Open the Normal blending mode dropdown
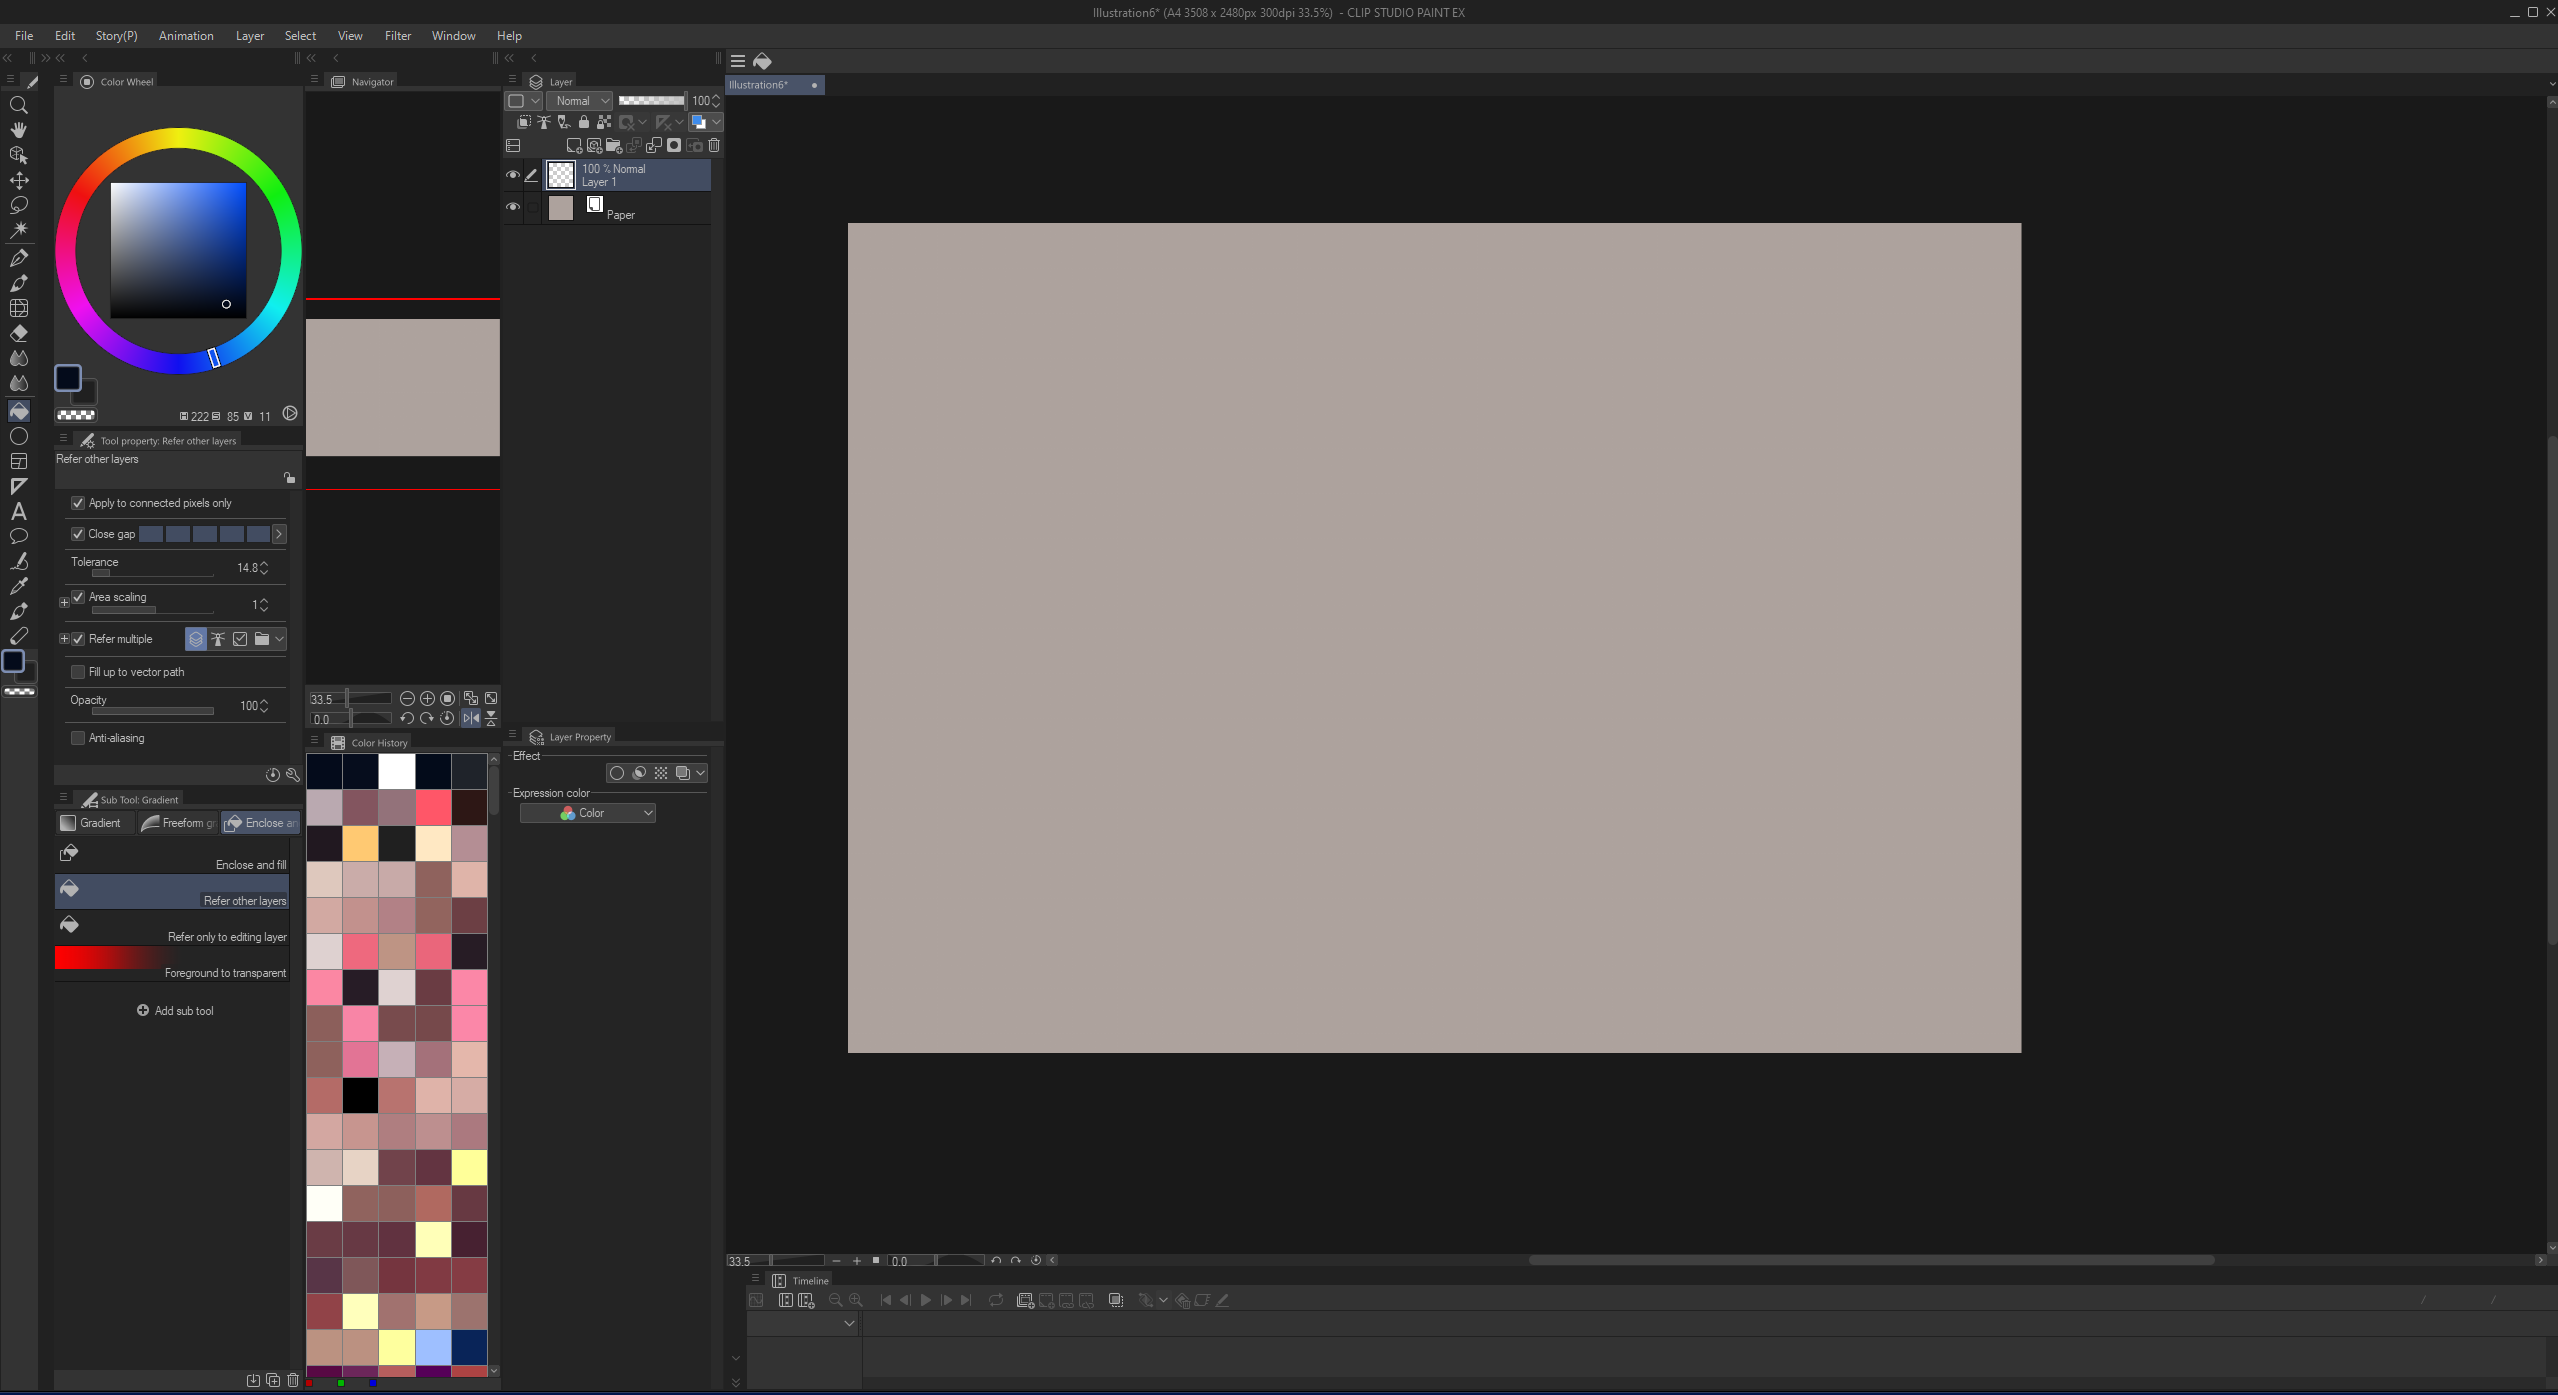2558x1395 pixels. point(582,101)
